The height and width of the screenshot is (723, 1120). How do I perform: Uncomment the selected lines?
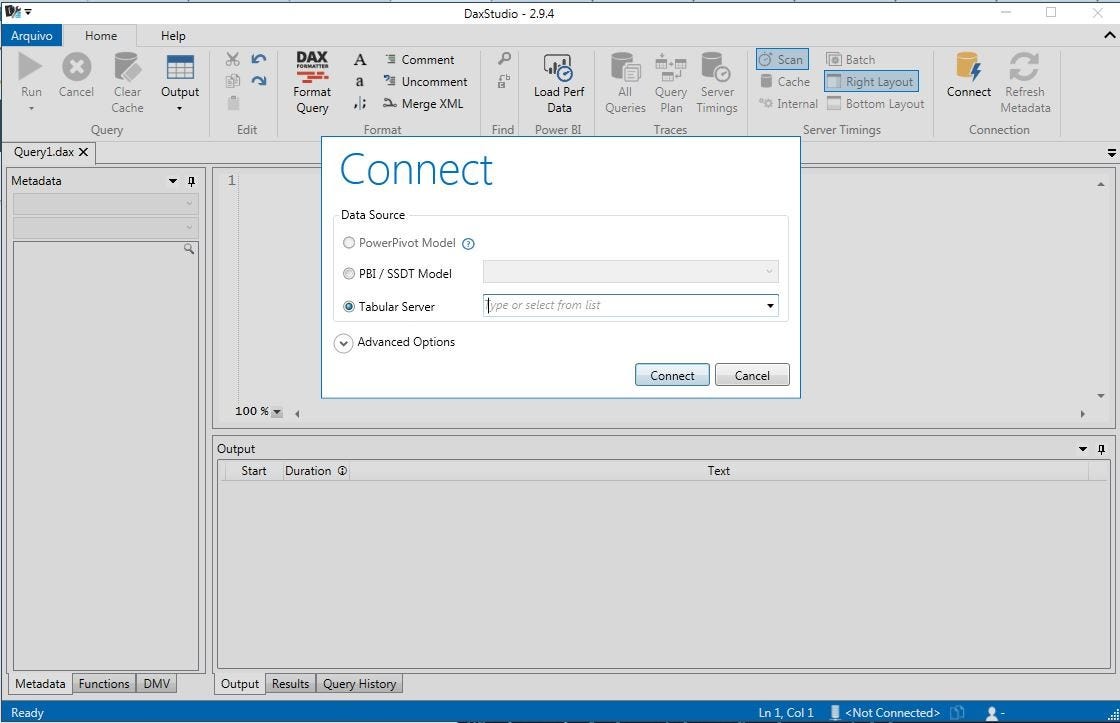click(x=426, y=81)
